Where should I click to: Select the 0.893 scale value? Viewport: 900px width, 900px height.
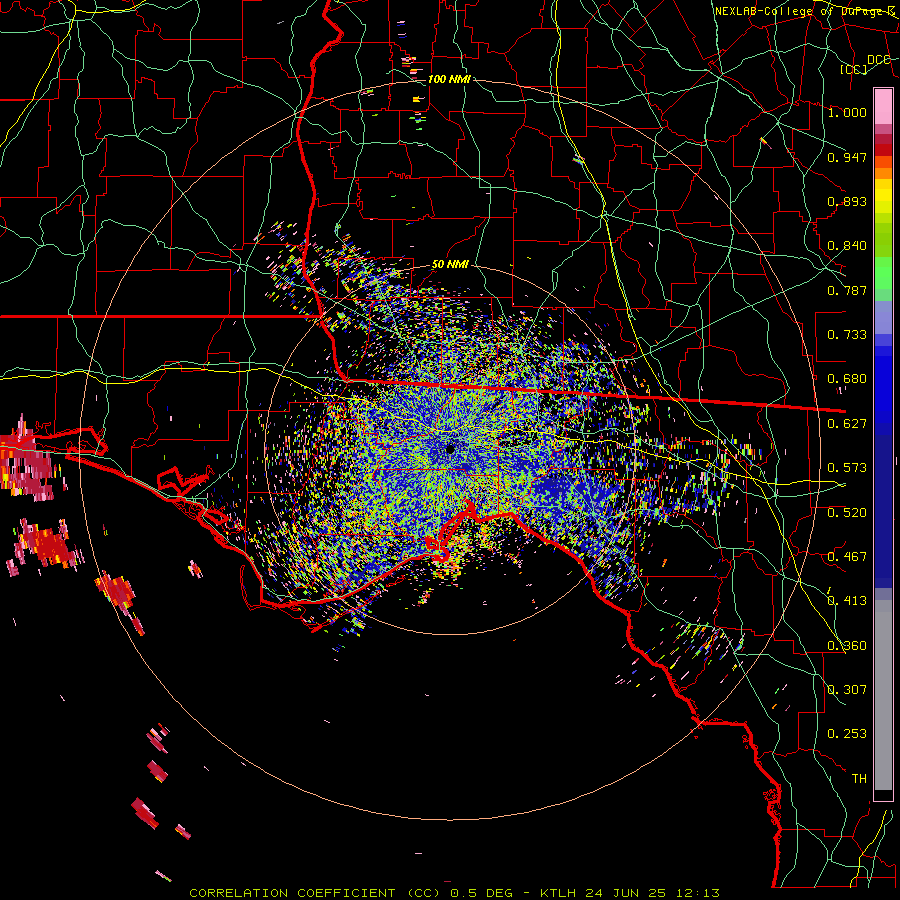(x=847, y=201)
